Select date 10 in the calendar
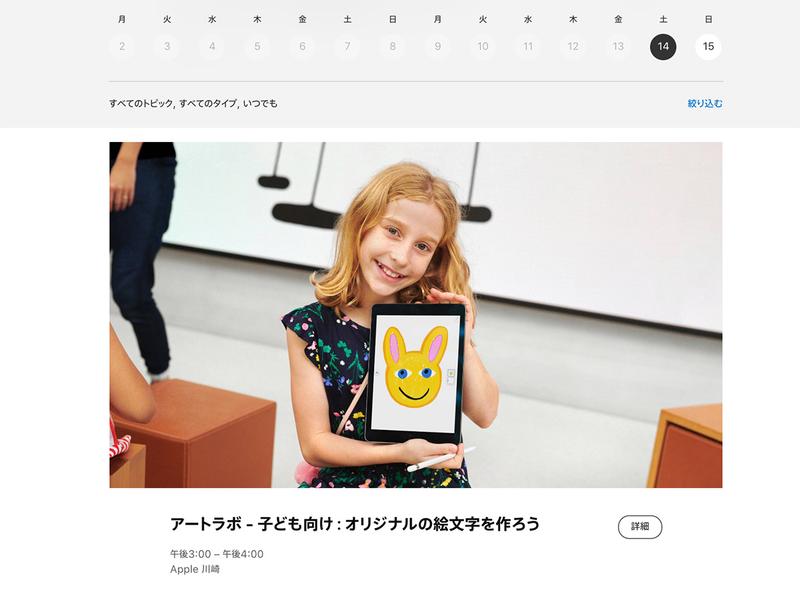Screen dimensions: 800x600 pos(483,46)
